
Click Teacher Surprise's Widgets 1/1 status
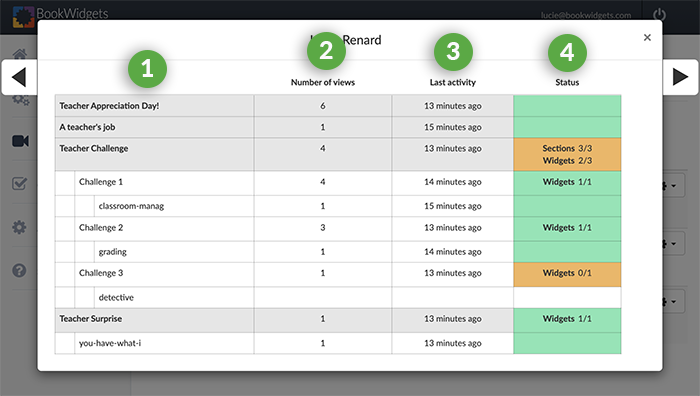pyautogui.click(x=567, y=319)
